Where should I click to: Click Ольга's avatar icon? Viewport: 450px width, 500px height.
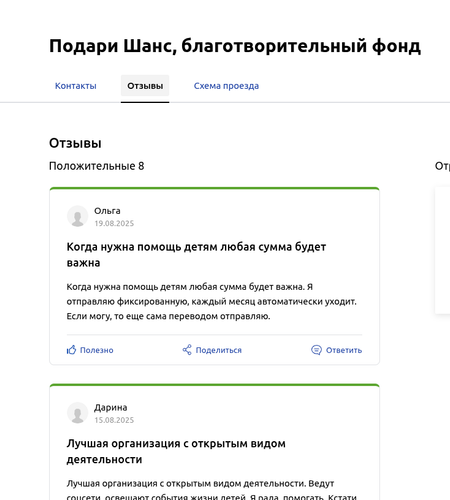coord(78,216)
